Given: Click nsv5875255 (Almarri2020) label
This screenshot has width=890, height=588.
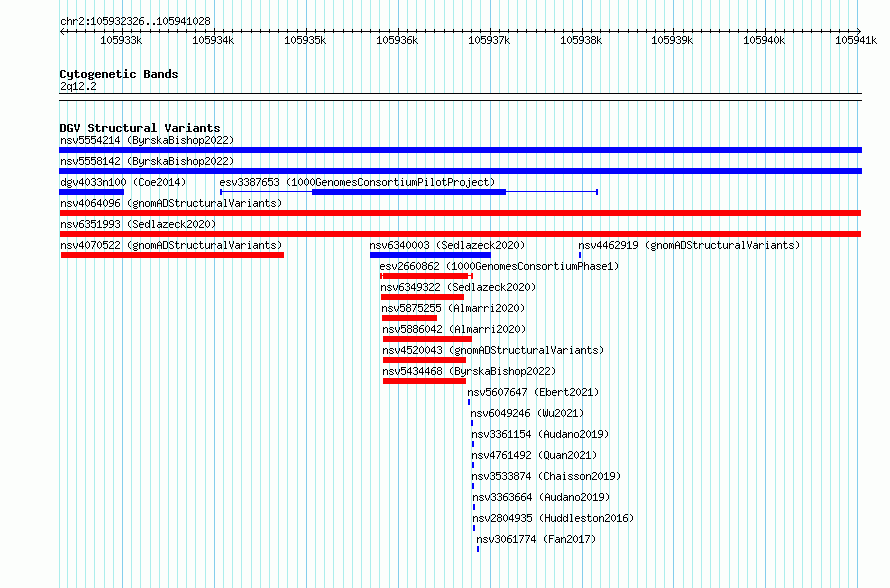Looking at the screenshot, I should point(454,308).
